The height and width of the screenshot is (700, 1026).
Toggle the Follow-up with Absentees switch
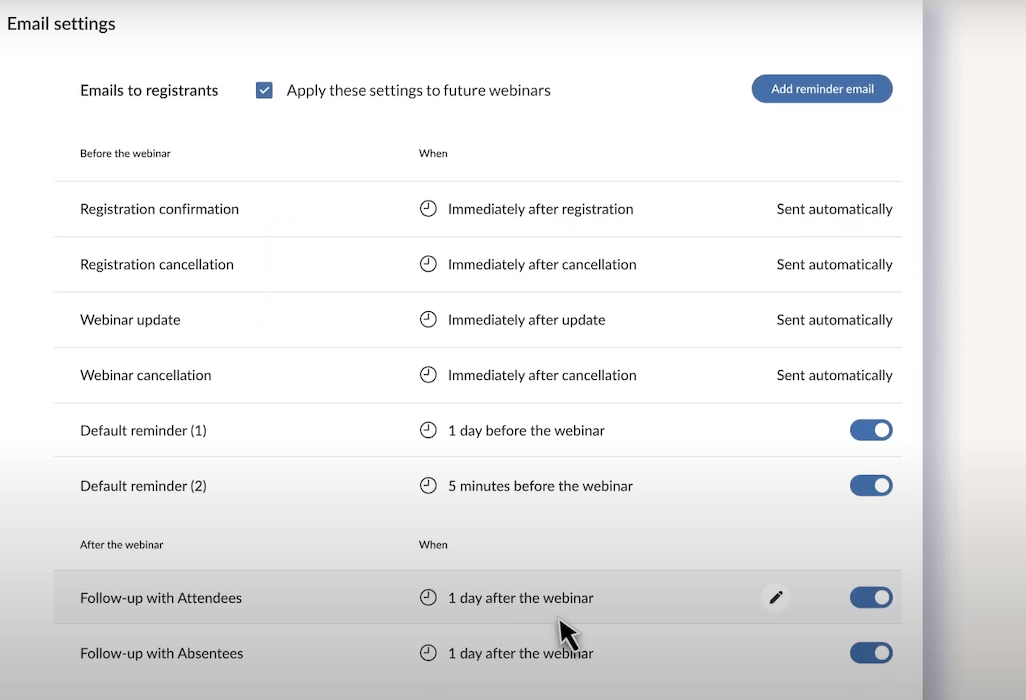(871, 652)
